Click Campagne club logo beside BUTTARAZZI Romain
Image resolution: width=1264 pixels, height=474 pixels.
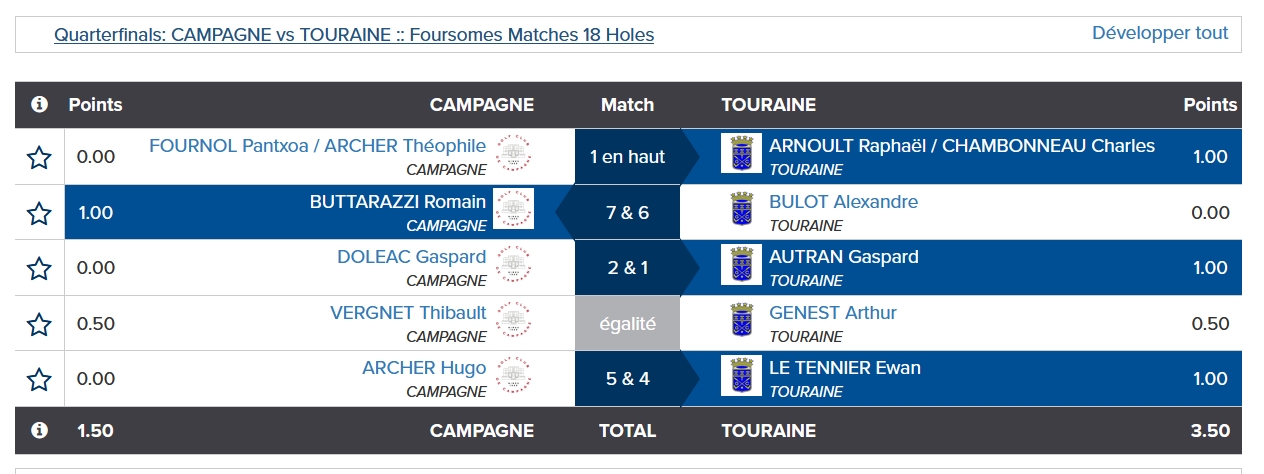514,209
